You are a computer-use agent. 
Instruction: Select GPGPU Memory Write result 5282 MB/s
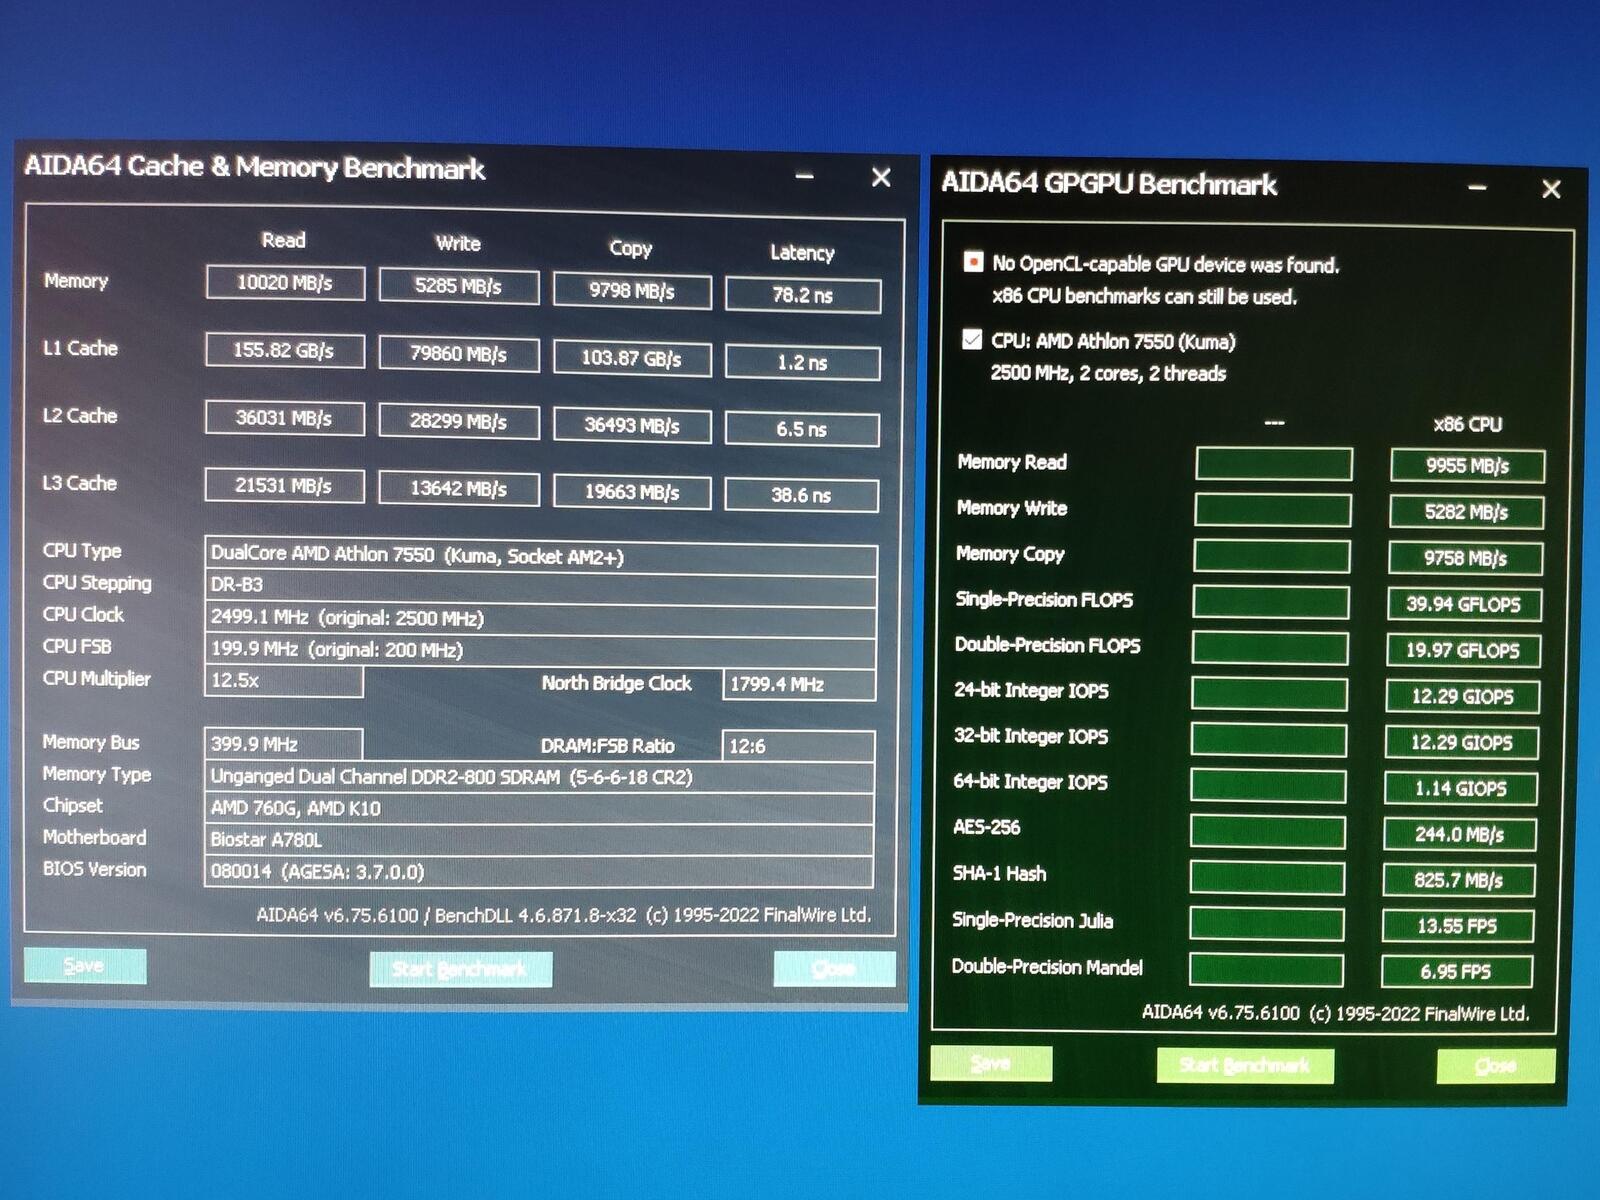click(x=1466, y=512)
